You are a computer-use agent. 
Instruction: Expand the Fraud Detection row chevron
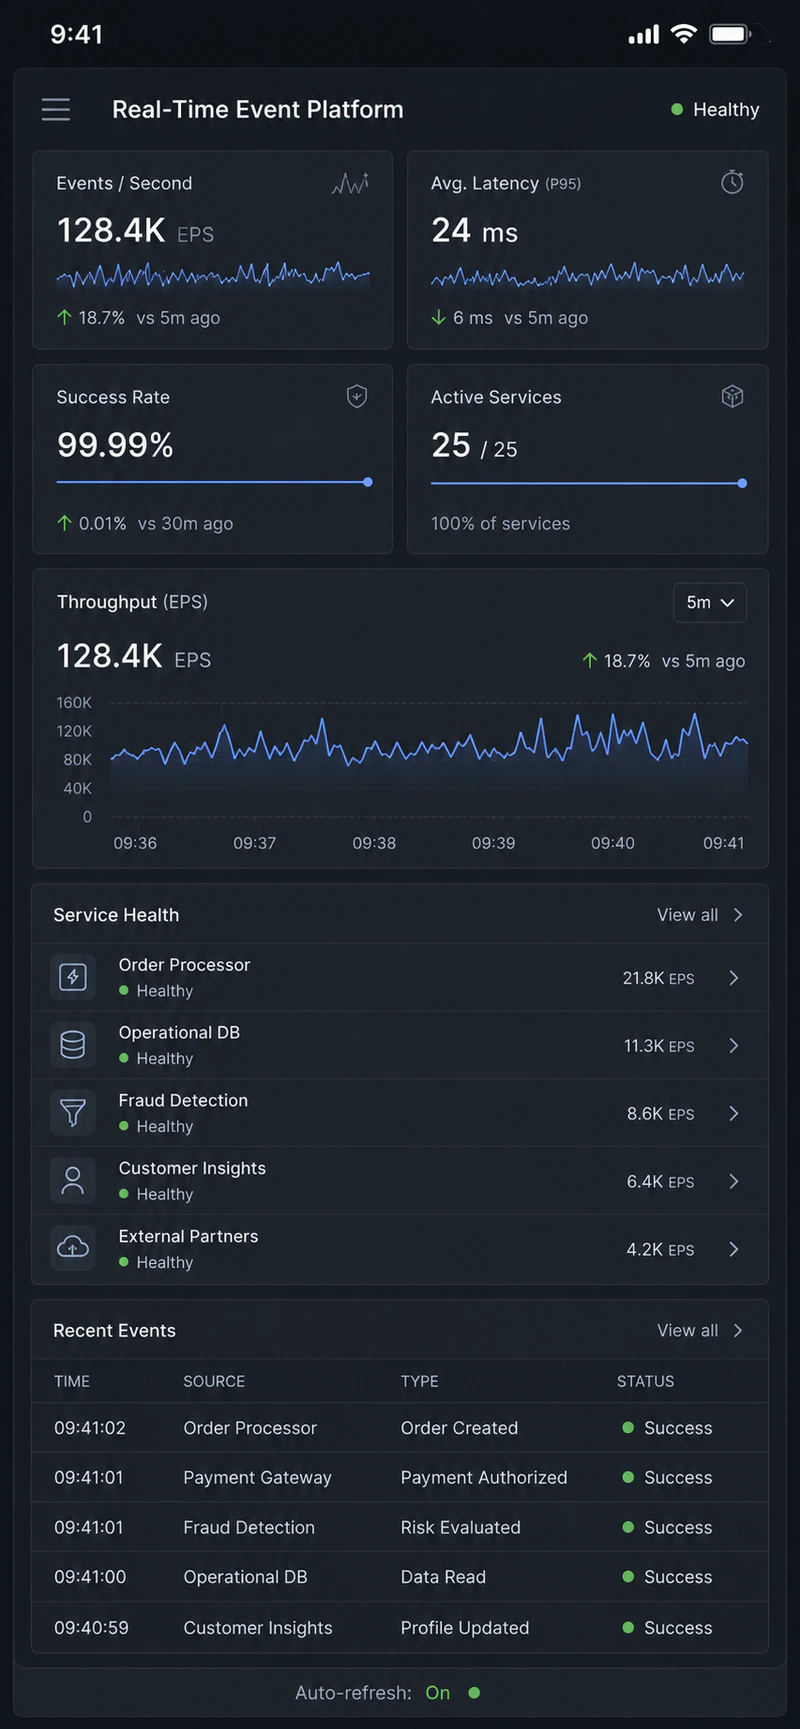(734, 1114)
